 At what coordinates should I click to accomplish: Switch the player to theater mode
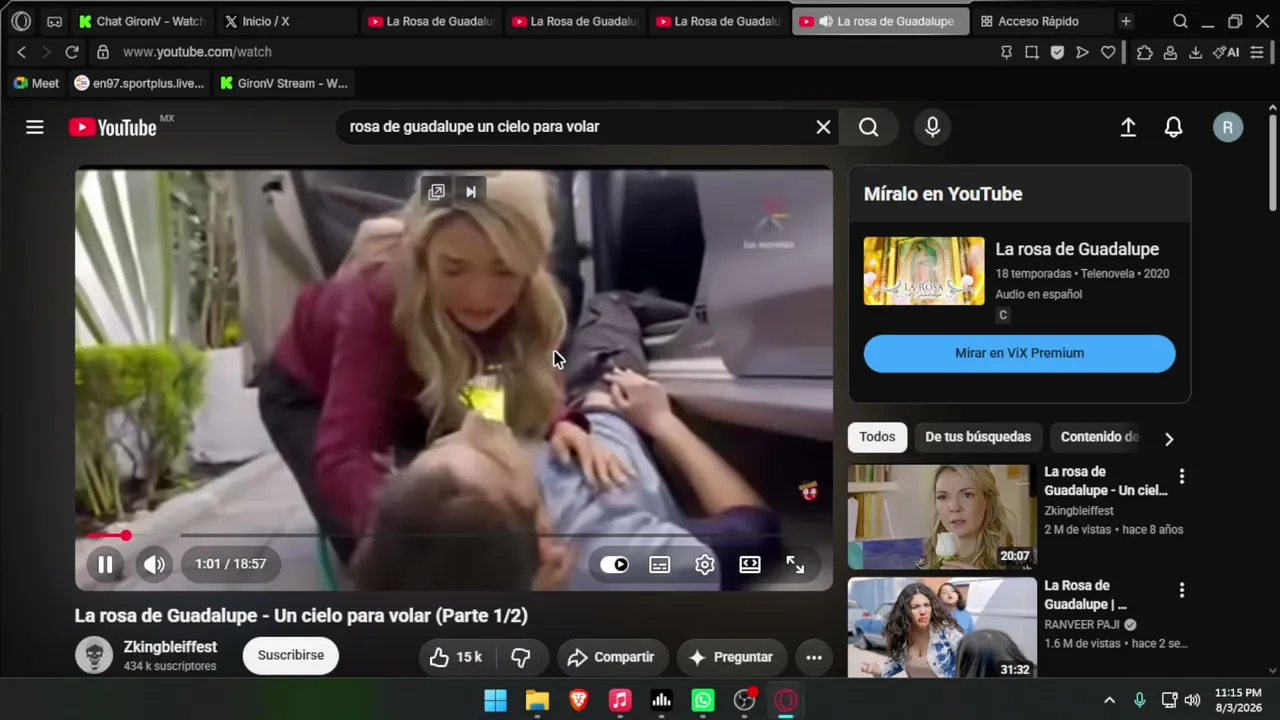point(750,564)
